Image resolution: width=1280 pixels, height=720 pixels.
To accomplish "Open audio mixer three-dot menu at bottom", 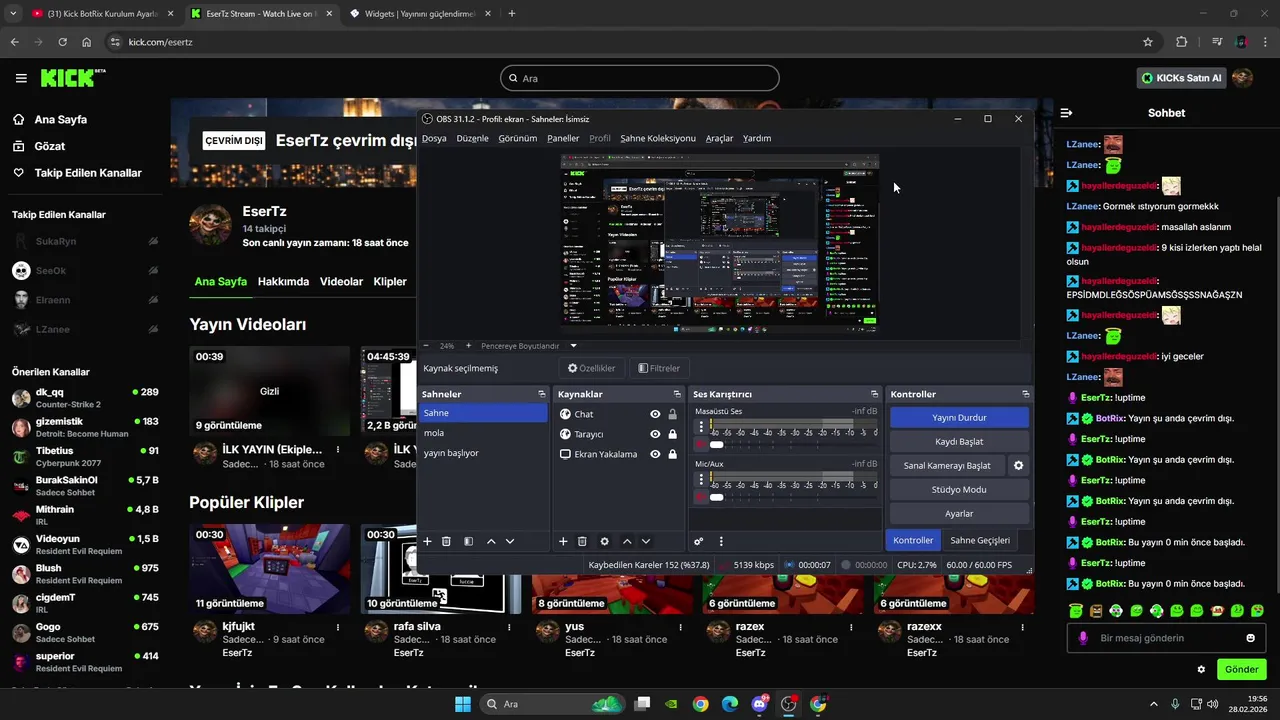I will (721, 541).
